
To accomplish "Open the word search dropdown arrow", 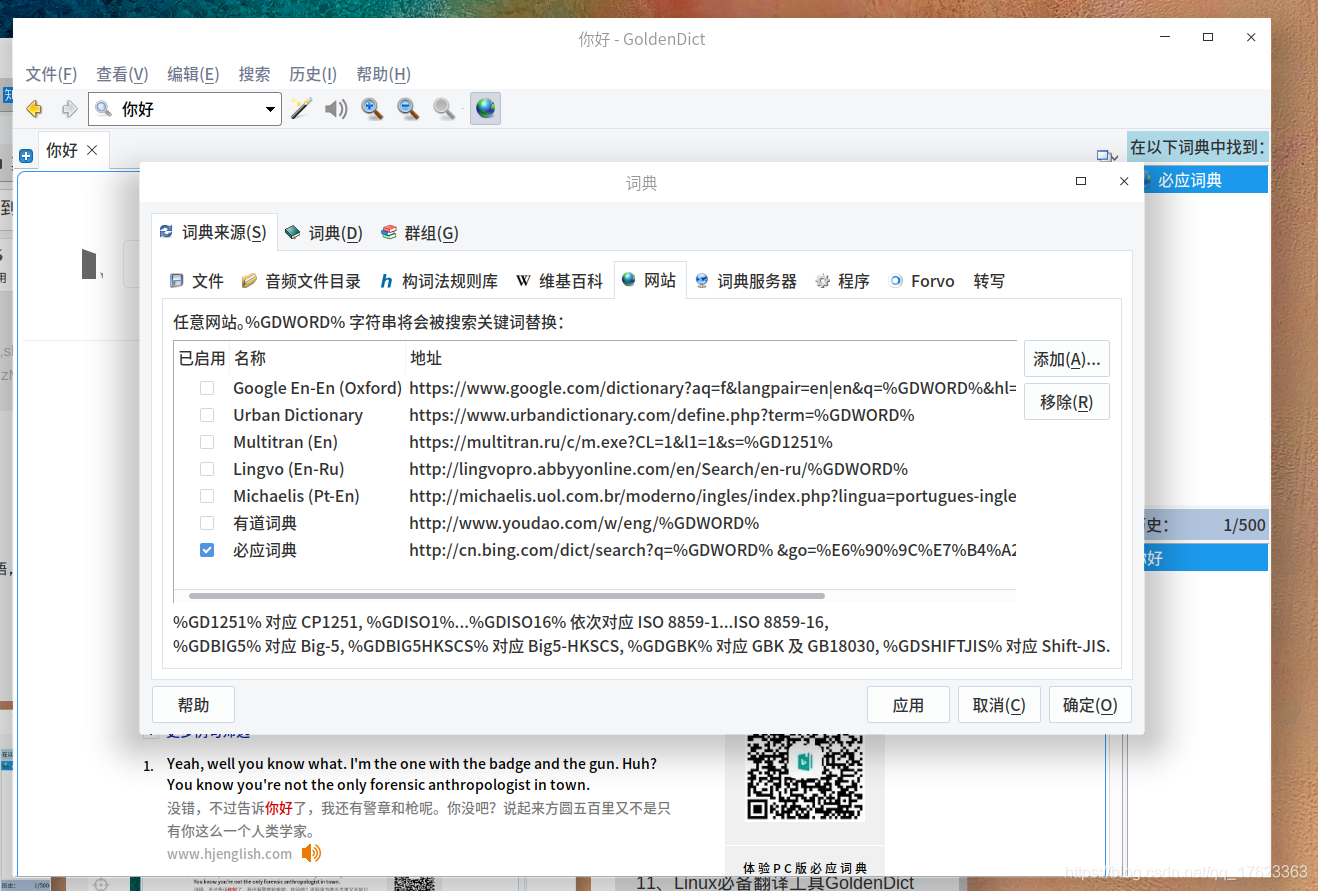I will coord(270,109).
